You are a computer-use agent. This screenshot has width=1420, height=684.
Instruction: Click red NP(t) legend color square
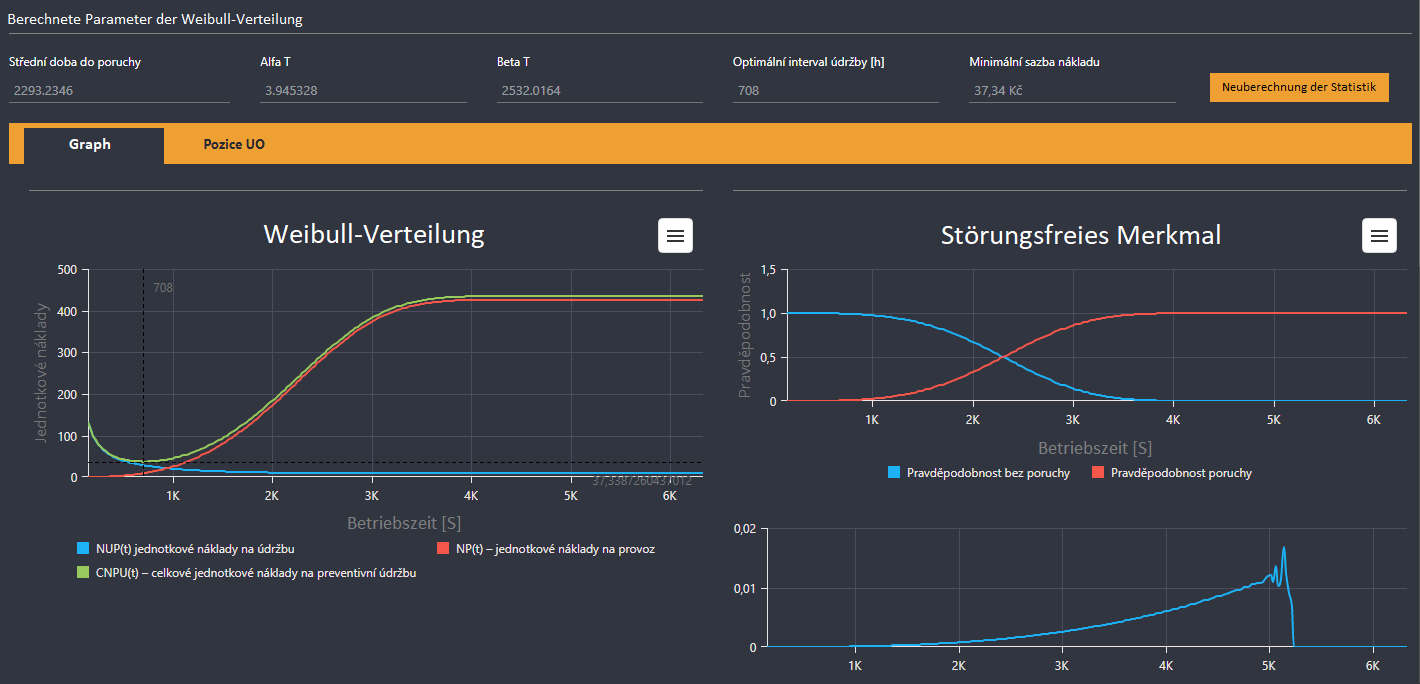click(444, 548)
